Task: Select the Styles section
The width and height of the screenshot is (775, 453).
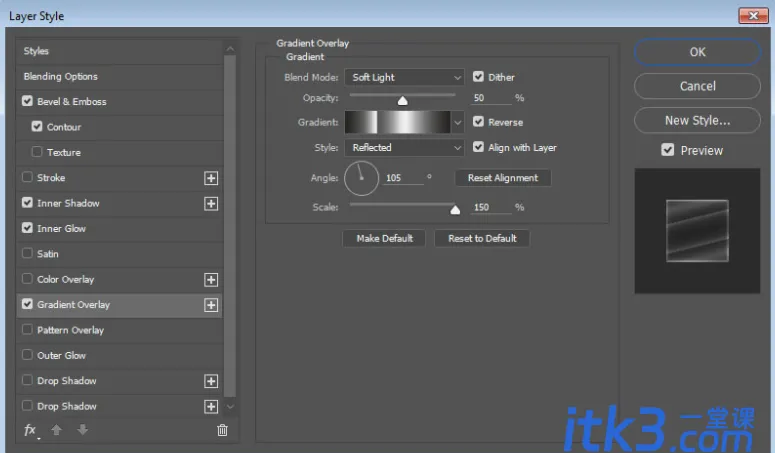Action: 120,51
